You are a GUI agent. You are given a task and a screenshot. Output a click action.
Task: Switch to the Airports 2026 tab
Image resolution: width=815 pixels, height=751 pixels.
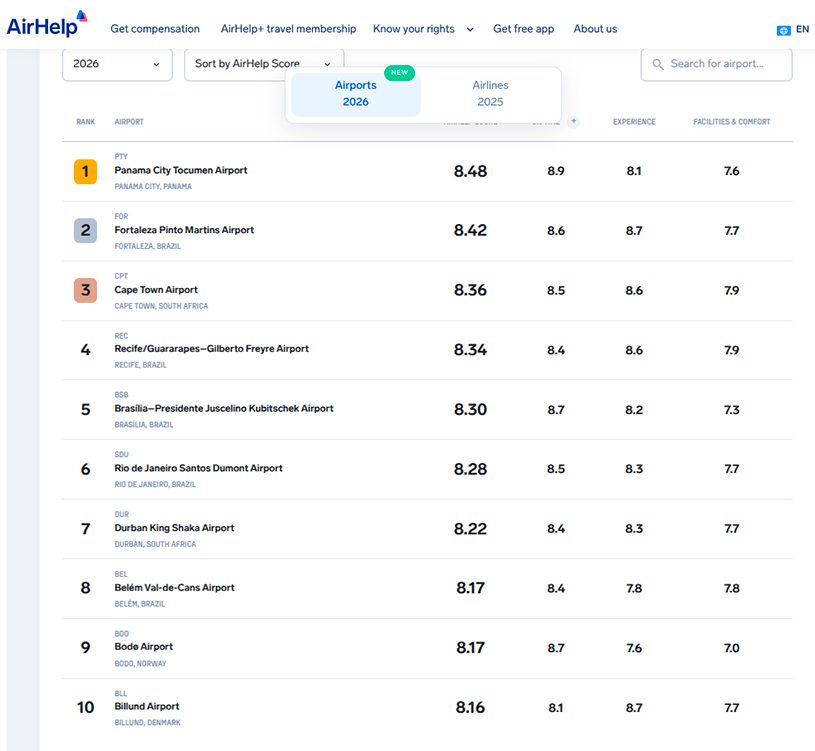(356, 94)
